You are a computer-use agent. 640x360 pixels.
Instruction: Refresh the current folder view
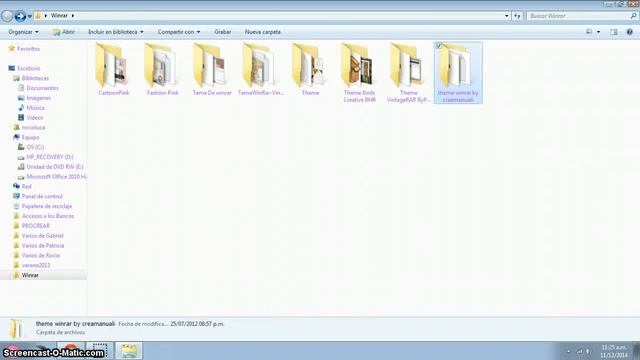[517, 16]
